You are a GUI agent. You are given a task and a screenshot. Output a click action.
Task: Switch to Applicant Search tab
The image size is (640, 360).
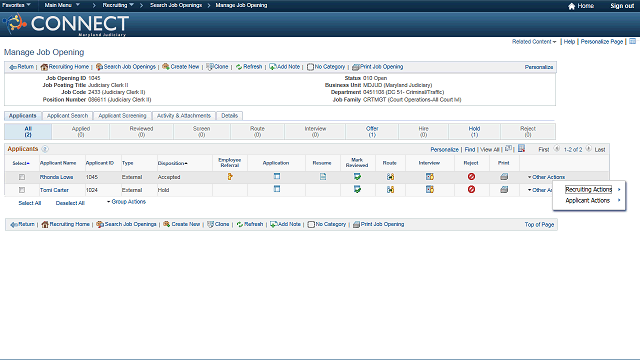[x=67, y=116]
